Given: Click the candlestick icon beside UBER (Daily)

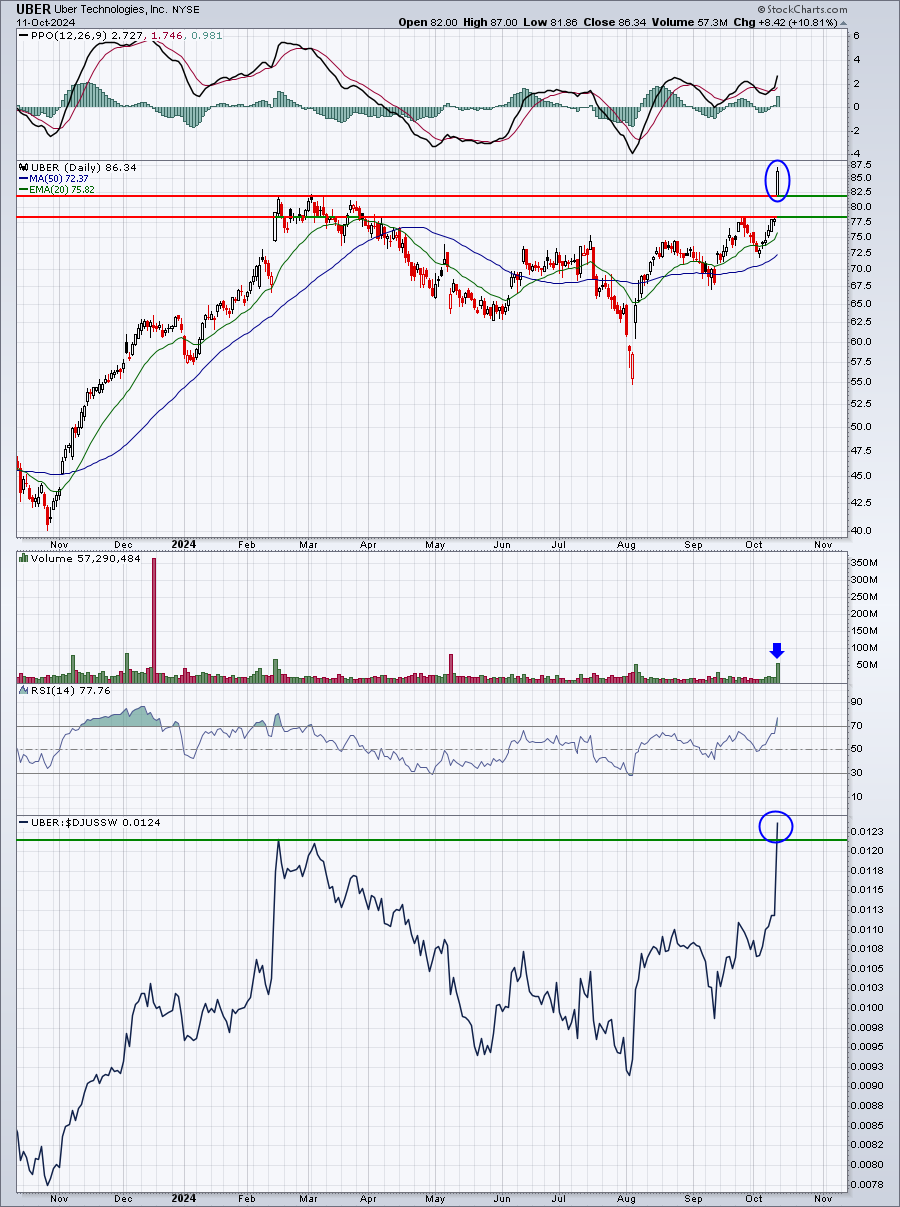Looking at the screenshot, I should (22, 167).
